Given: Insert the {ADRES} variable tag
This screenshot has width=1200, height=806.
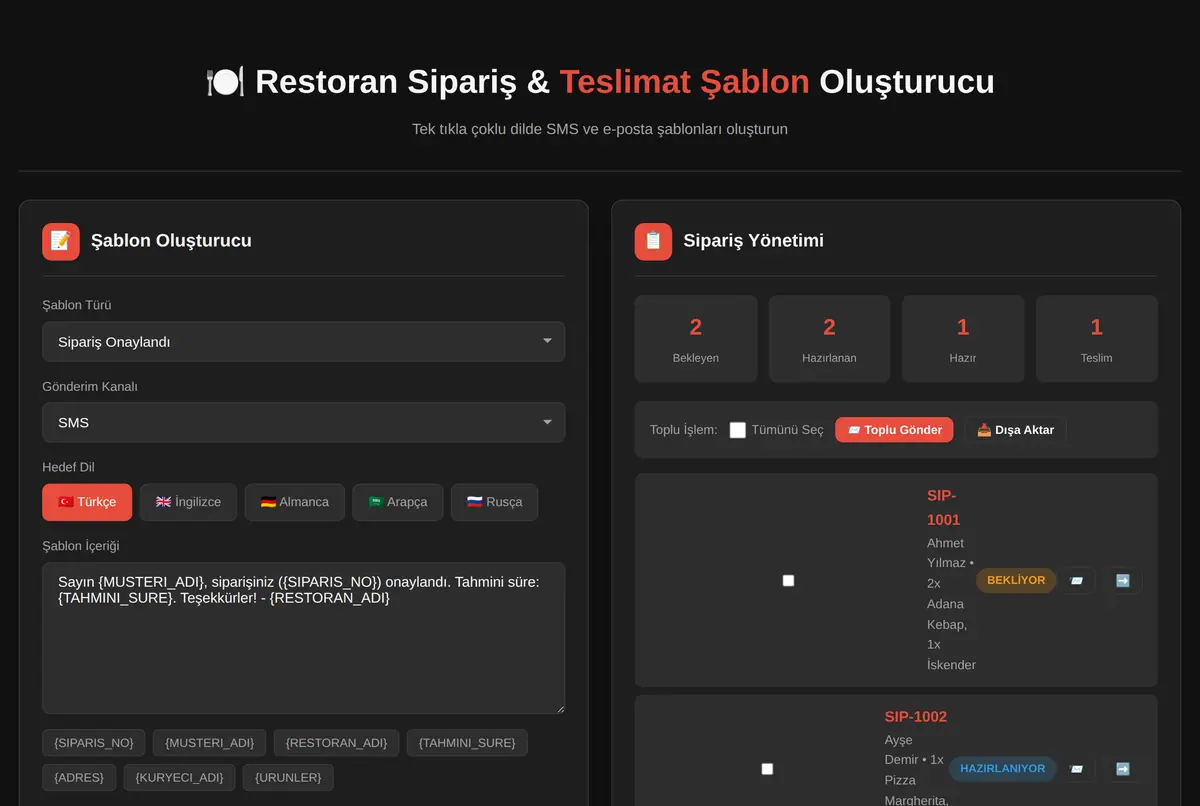Looking at the screenshot, I should [79, 777].
